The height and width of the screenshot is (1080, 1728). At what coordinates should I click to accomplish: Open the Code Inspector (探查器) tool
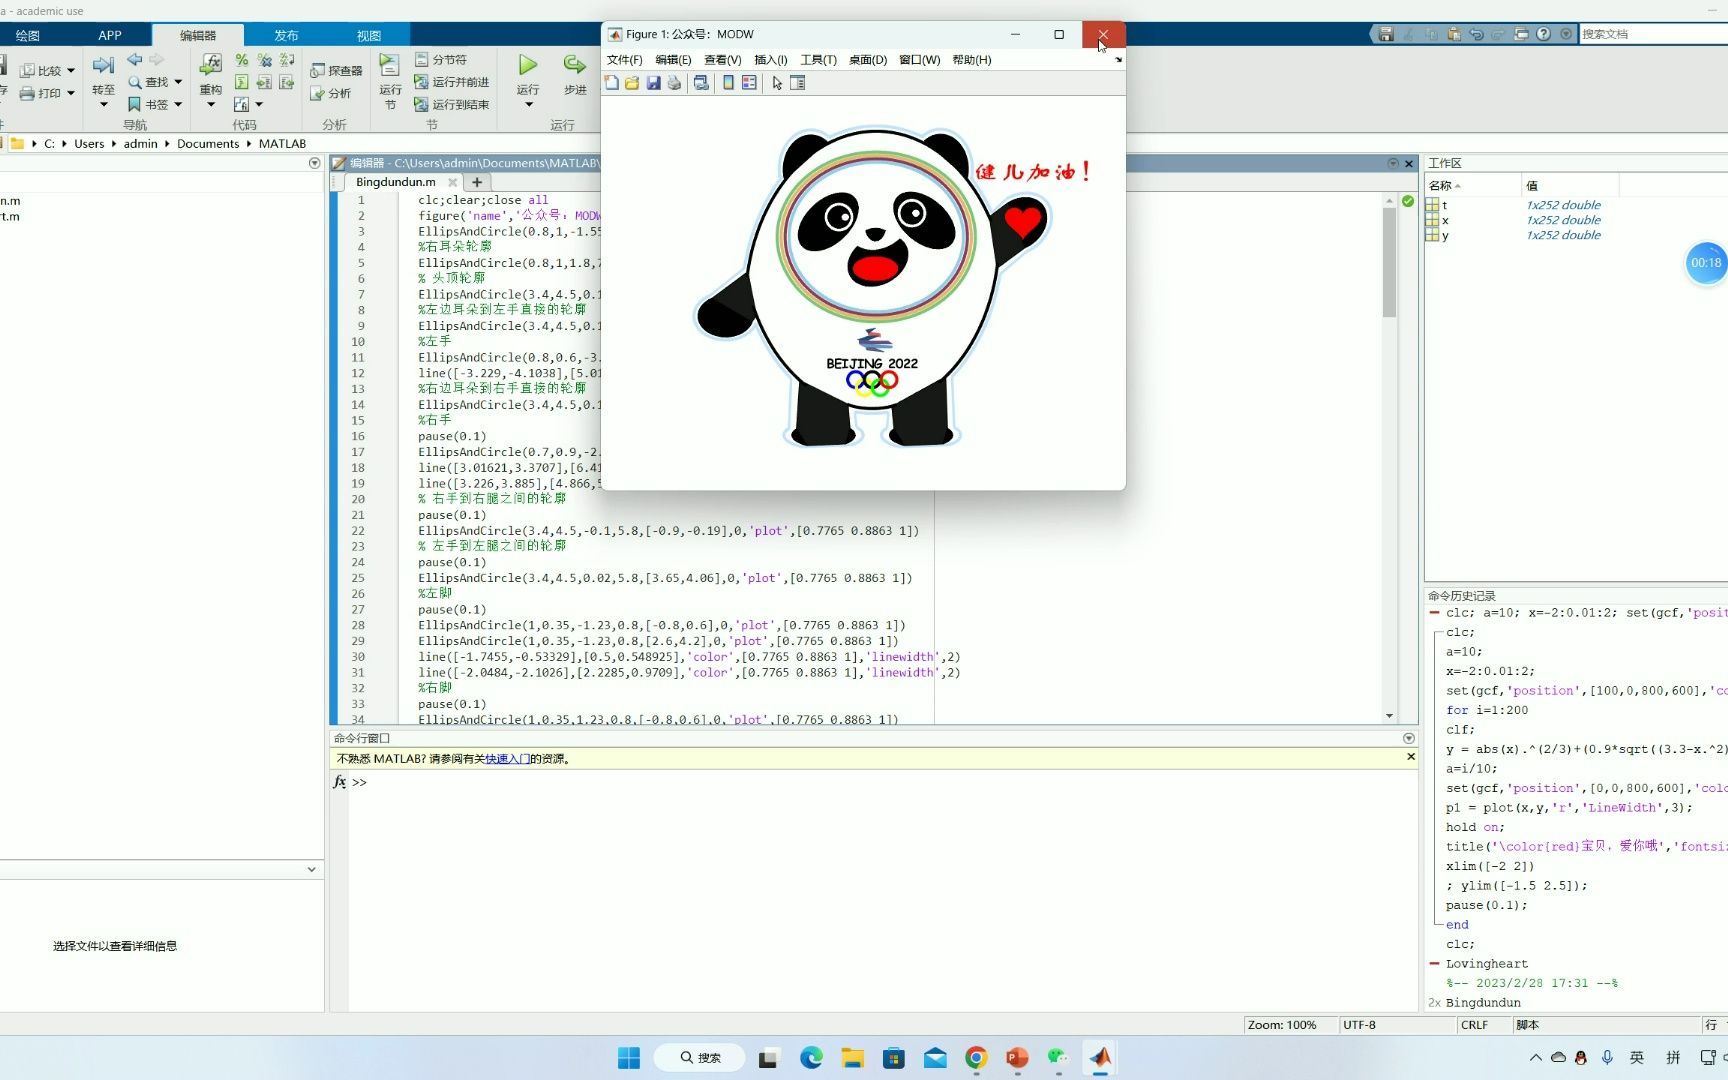point(336,71)
